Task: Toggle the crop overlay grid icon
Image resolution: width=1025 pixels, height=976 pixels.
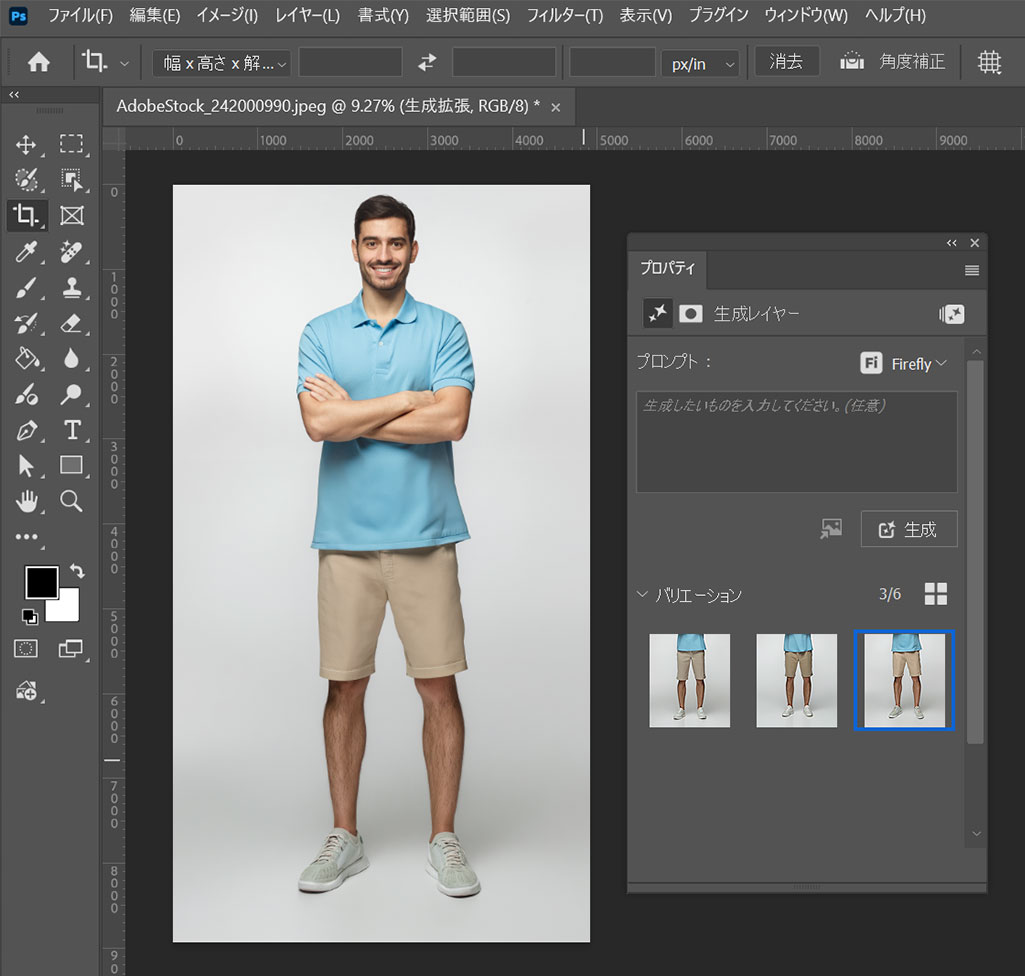Action: pos(989,62)
